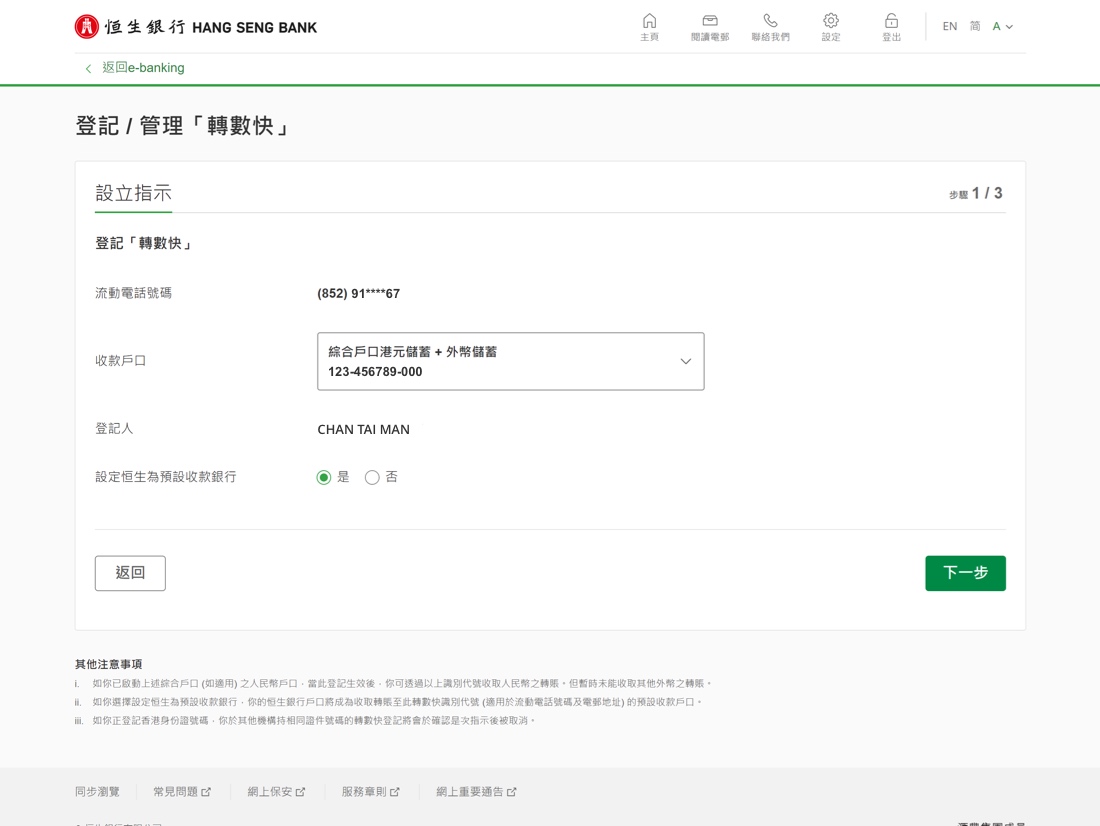Image resolution: width=1100 pixels, height=826 pixels.
Task: Click the 步驟 1 / 3 step indicator
Action: (x=976, y=194)
